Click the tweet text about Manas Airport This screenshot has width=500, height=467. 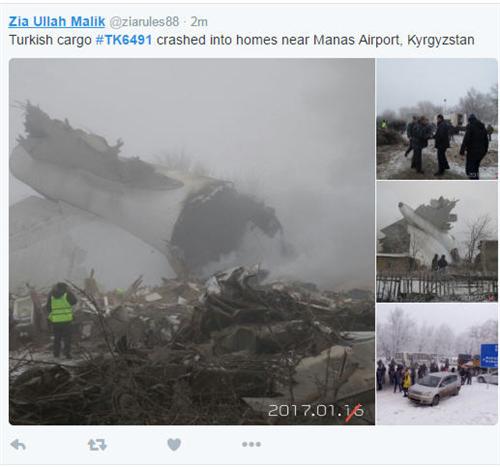point(242,40)
